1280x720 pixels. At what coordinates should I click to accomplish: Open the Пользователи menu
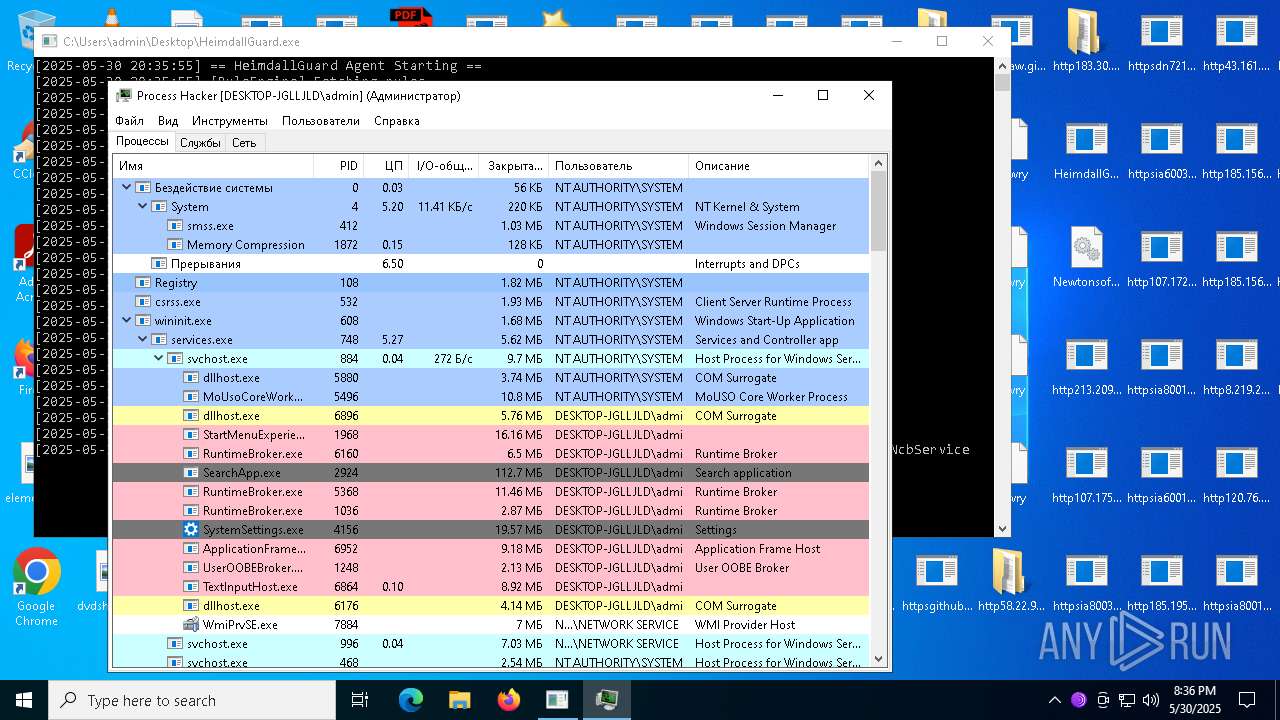(321, 121)
